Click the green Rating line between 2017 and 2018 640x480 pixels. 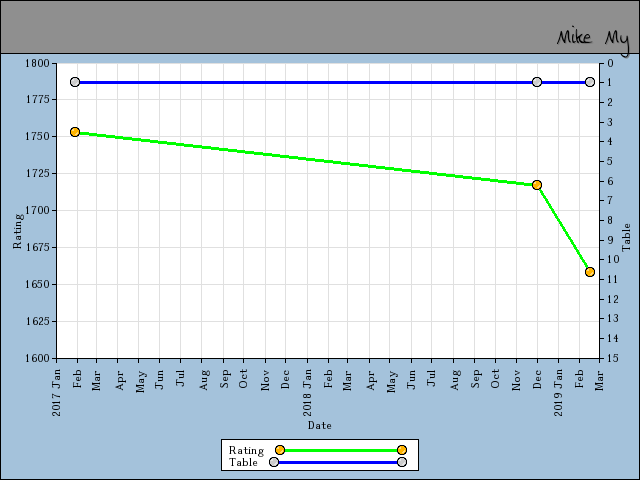tap(306, 159)
